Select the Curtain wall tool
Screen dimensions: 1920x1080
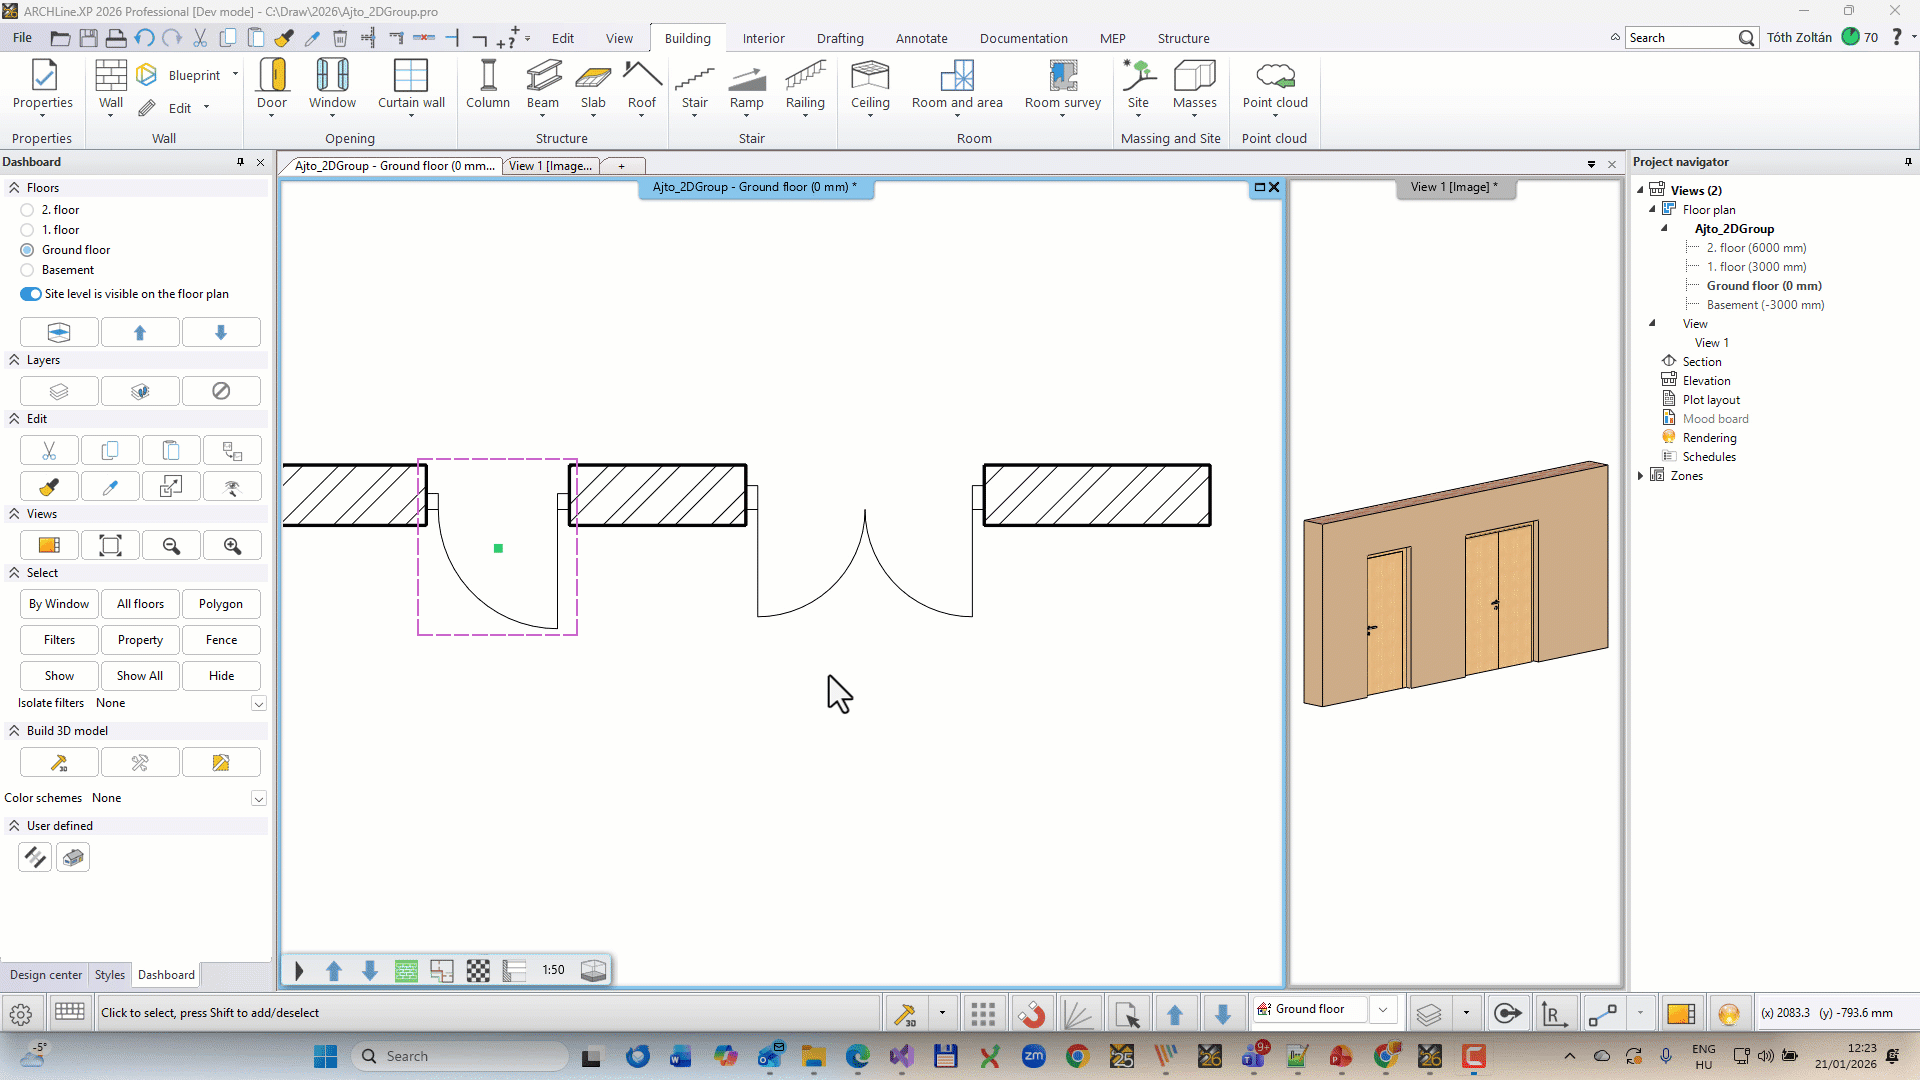pos(411,85)
